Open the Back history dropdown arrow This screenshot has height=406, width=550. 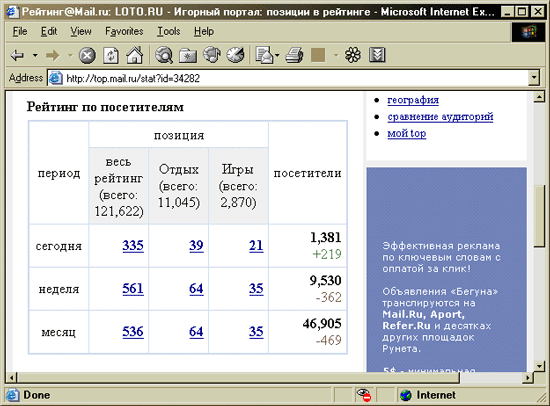(x=35, y=55)
